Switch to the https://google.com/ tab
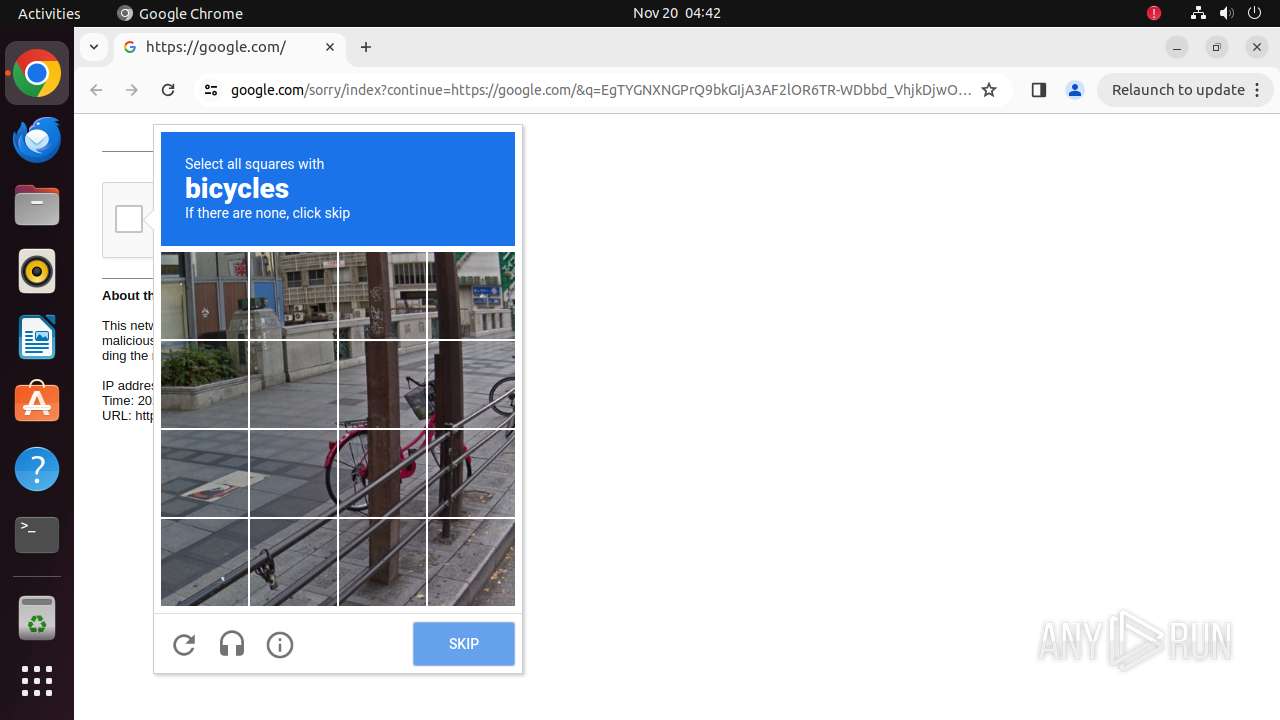Image resolution: width=1280 pixels, height=720 pixels. coord(230,47)
